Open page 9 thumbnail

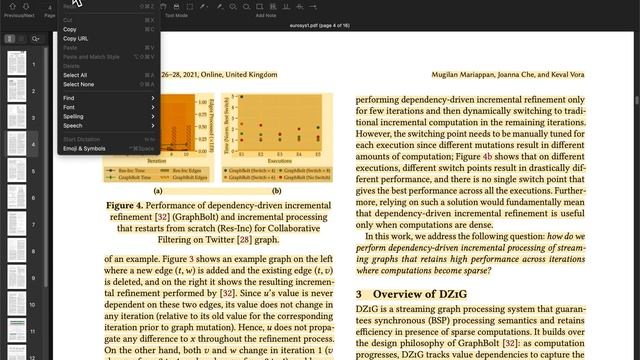coord(17,277)
